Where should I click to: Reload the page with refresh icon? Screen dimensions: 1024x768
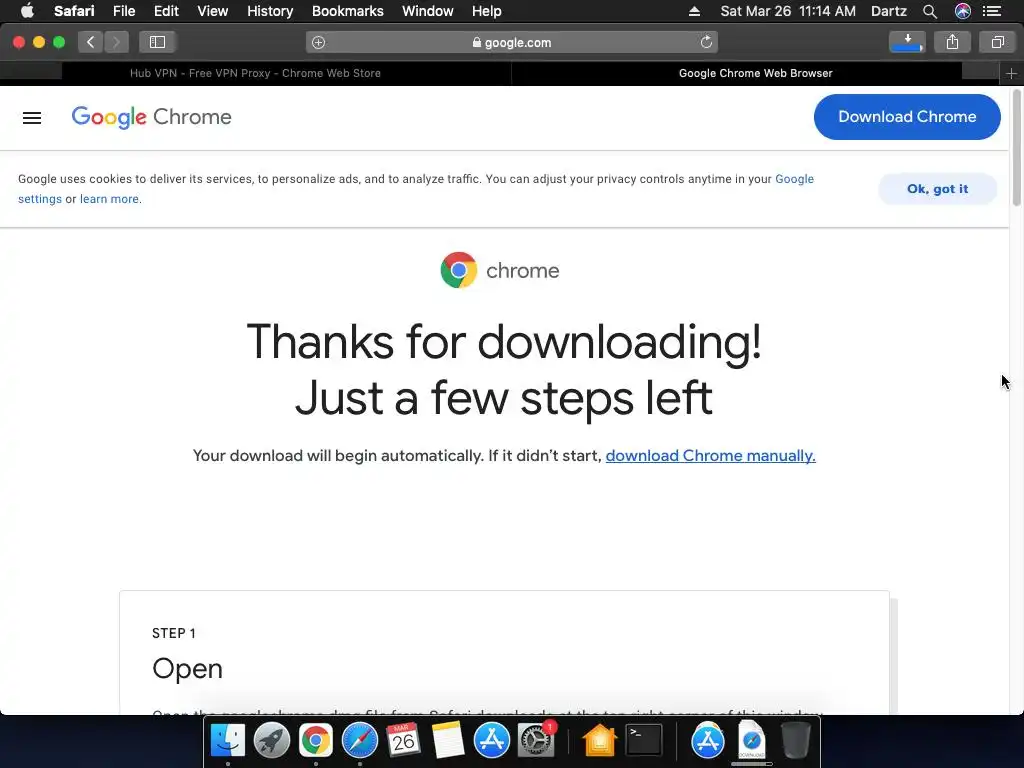(706, 42)
